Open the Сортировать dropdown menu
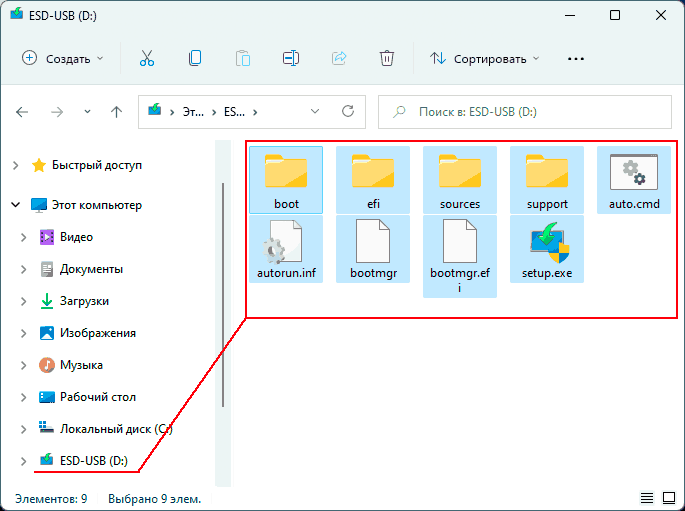This screenshot has width=685, height=511. 484,59
